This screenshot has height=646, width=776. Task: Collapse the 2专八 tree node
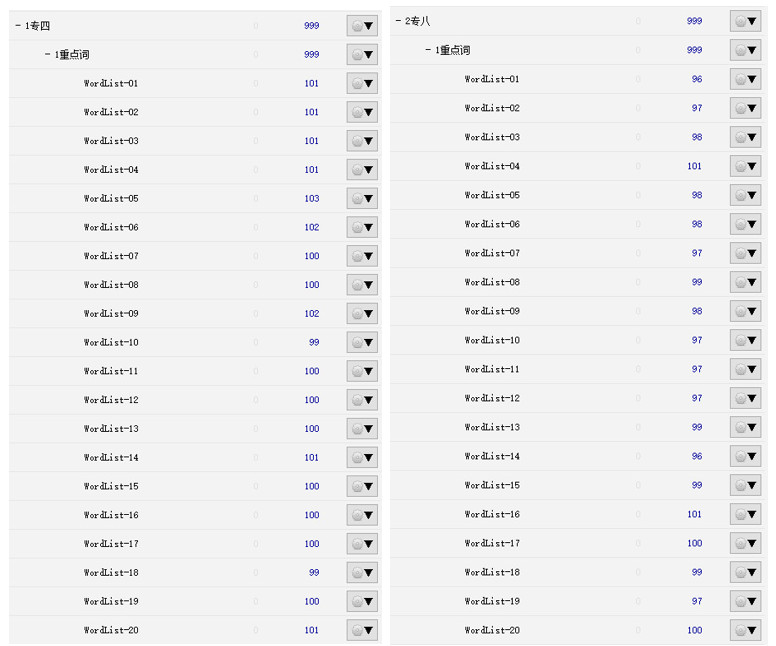tap(398, 21)
